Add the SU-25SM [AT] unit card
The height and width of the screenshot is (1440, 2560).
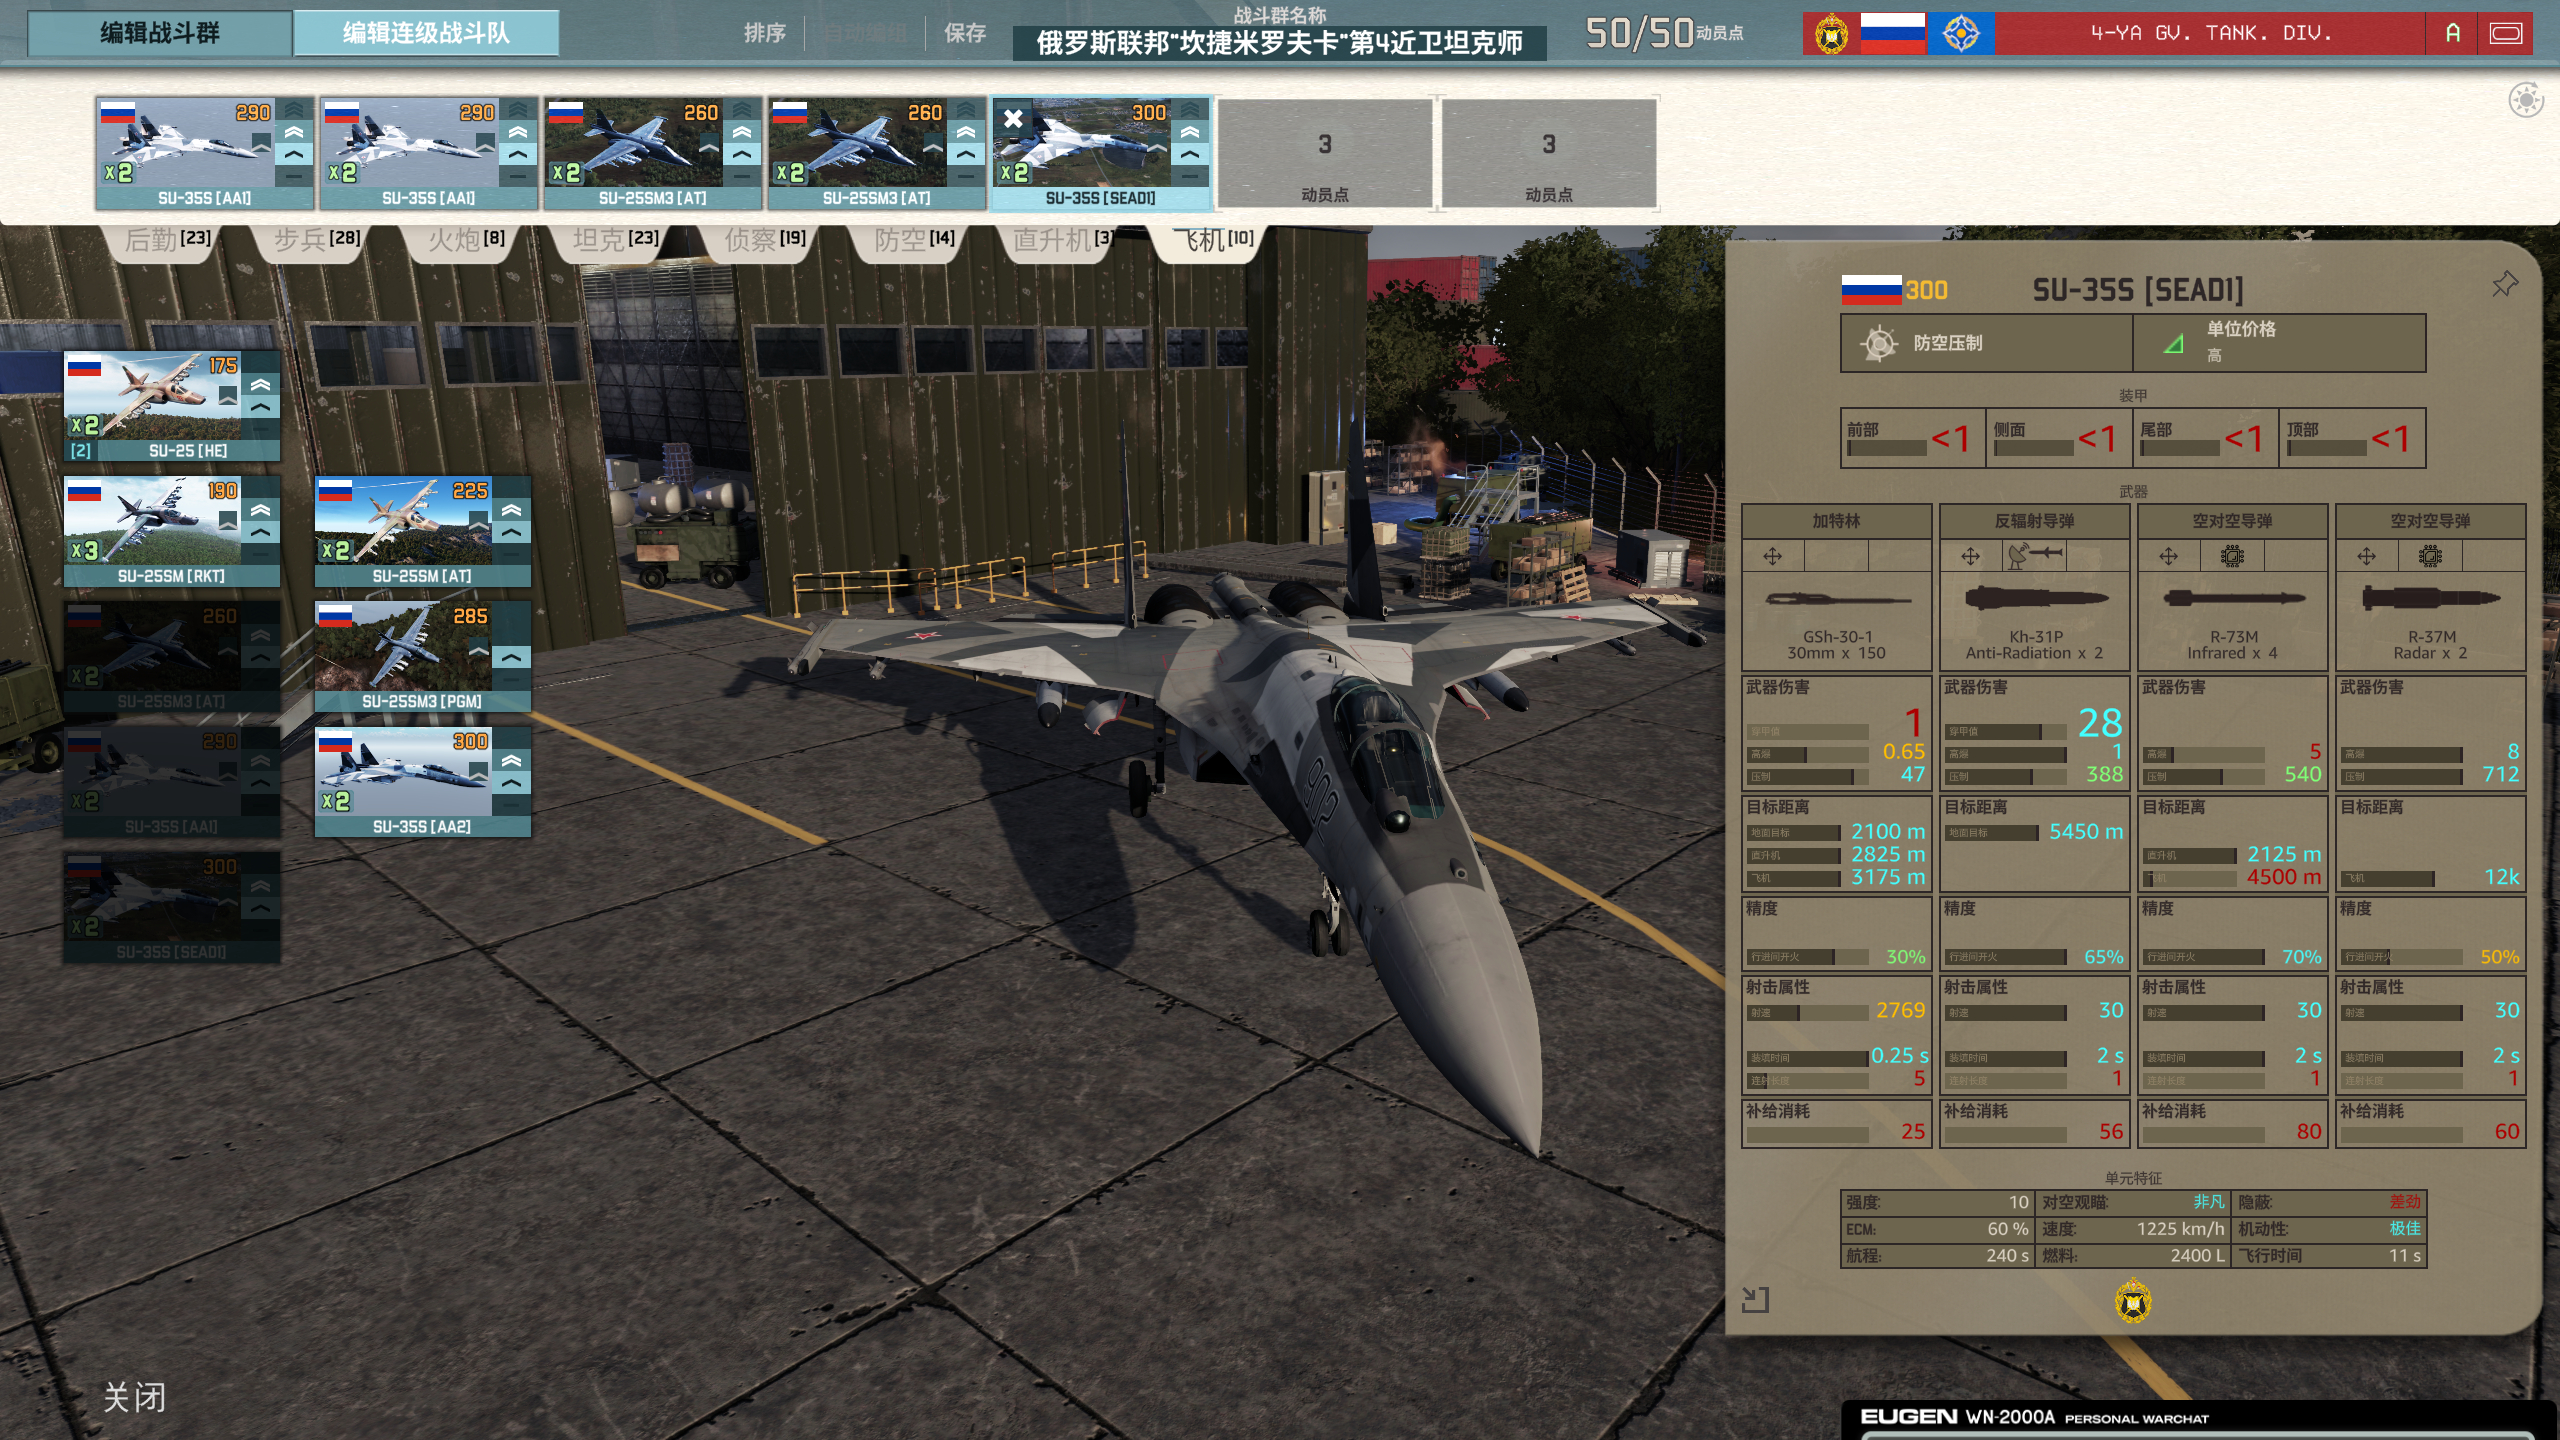(423, 531)
